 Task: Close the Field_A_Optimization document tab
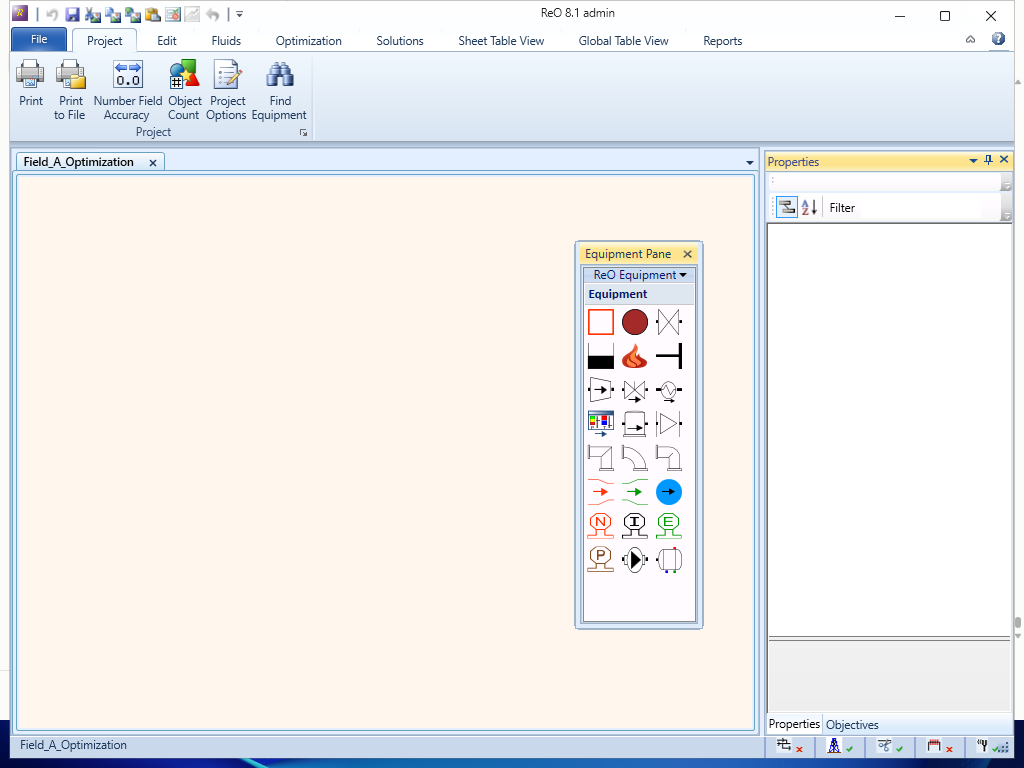point(153,163)
